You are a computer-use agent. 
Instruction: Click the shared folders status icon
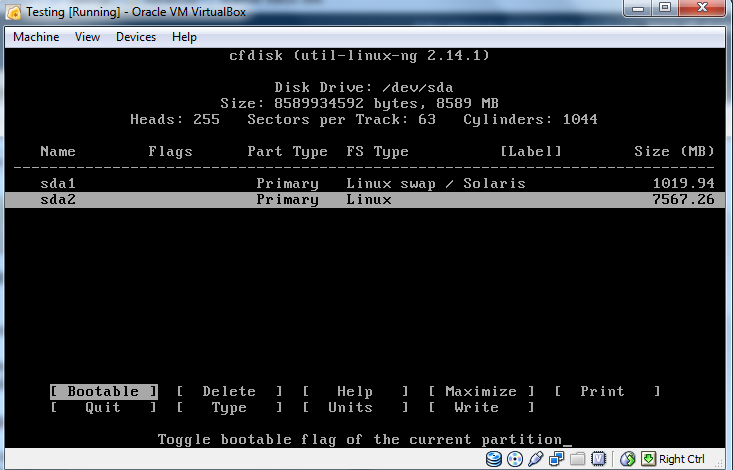[x=577, y=459]
